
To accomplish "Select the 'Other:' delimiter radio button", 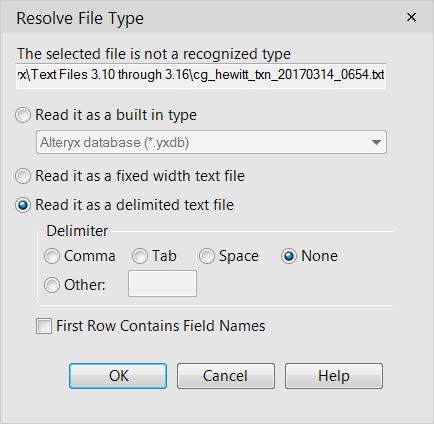I will 52,285.
